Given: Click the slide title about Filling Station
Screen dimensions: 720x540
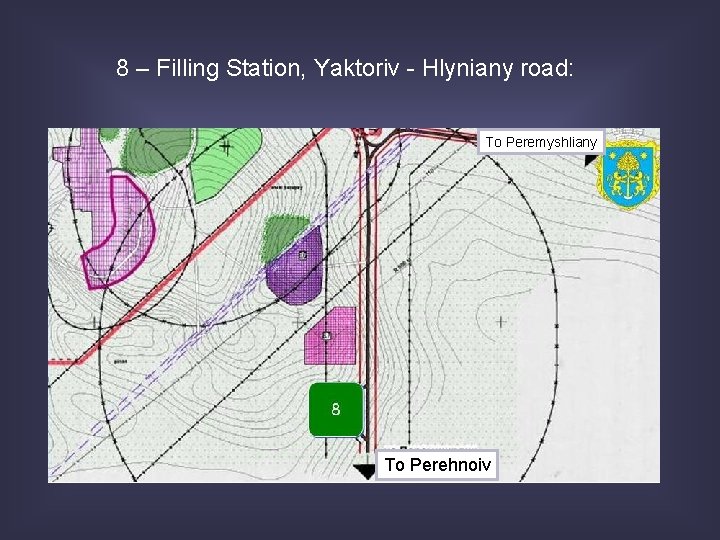Looking at the screenshot, I should point(345,68).
